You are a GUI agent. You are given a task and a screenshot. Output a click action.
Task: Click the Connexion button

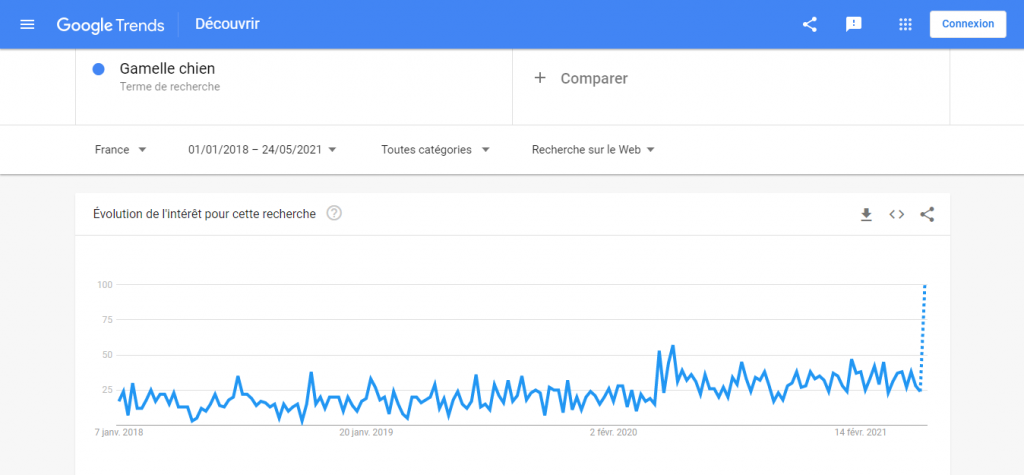click(967, 24)
